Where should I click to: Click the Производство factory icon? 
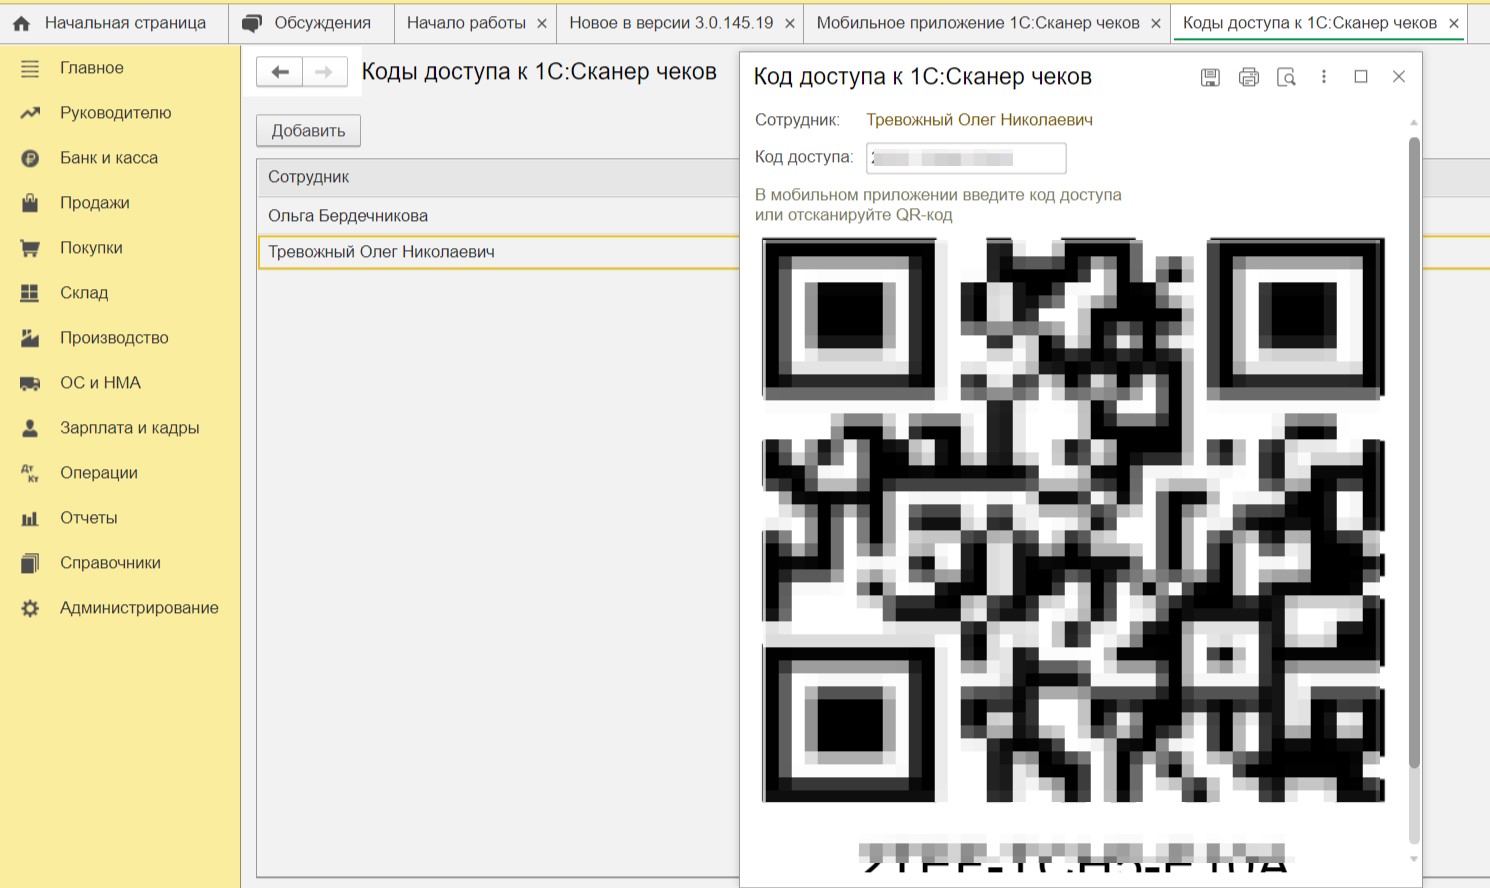(30, 338)
